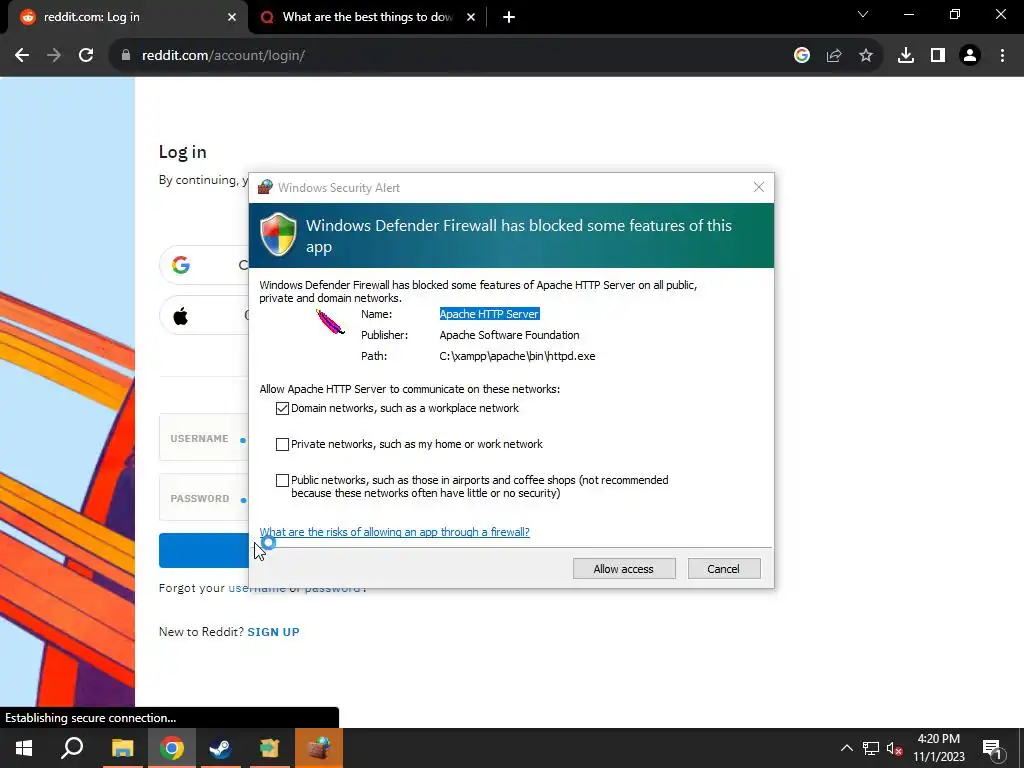Close the reddit.com Log in tab
The width and height of the screenshot is (1024, 768).
(232, 18)
